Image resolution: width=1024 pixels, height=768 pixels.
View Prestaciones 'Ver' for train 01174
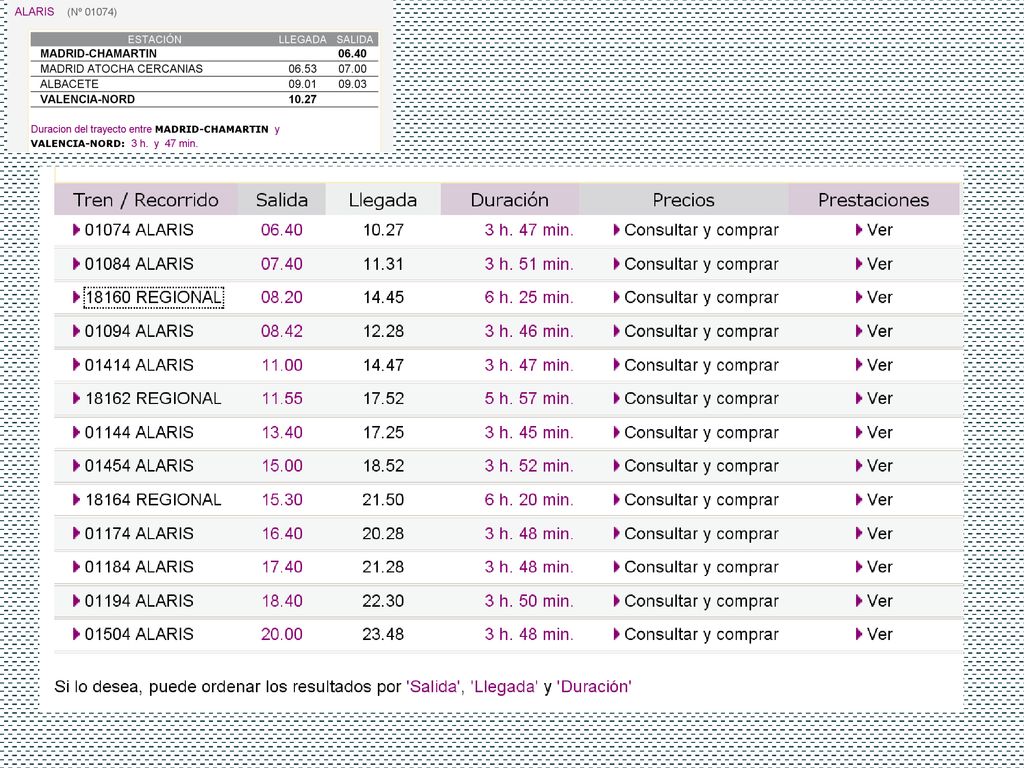(879, 534)
